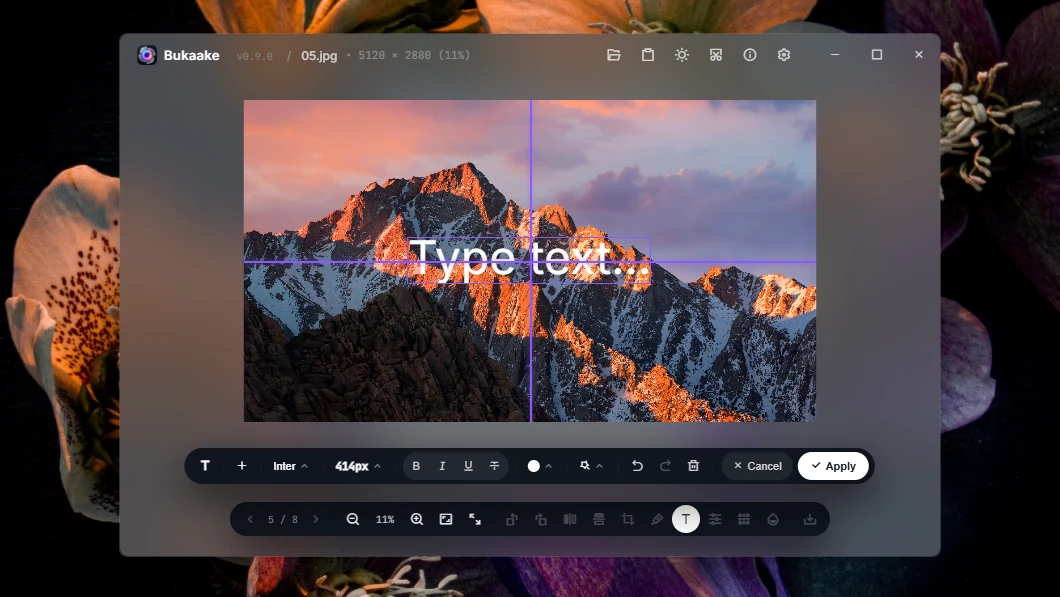Image resolution: width=1060 pixels, height=597 pixels.
Task: Zoom in with the plus magnifier
Action: click(x=417, y=519)
